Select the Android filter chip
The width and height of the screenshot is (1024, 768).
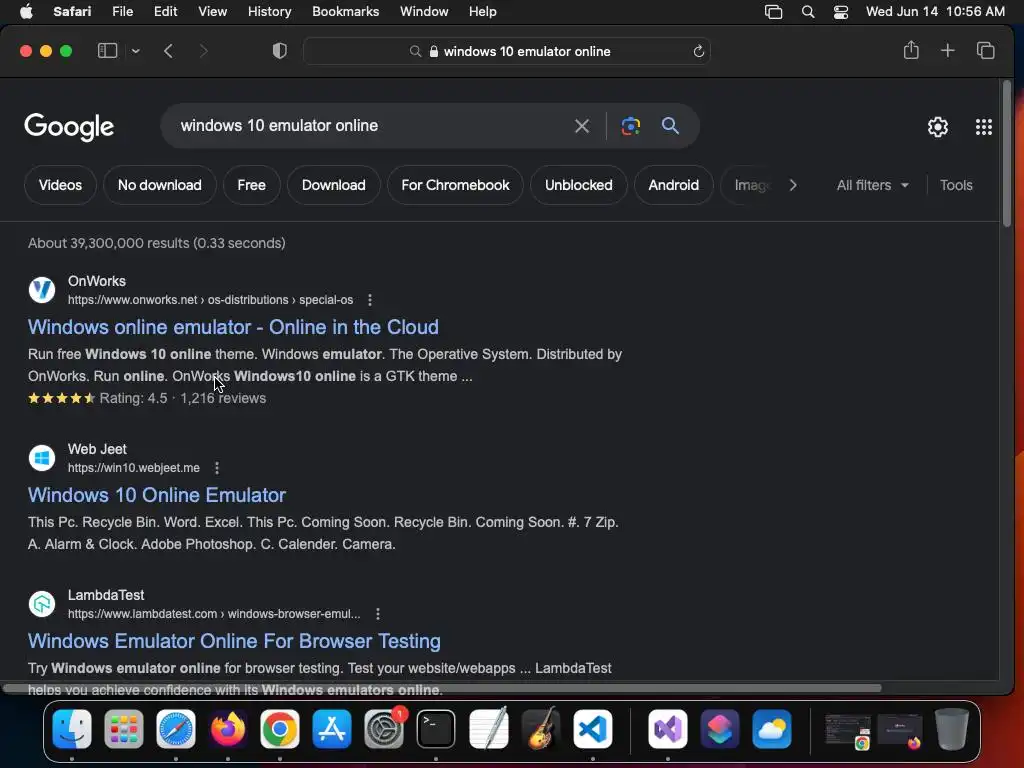(673, 185)
